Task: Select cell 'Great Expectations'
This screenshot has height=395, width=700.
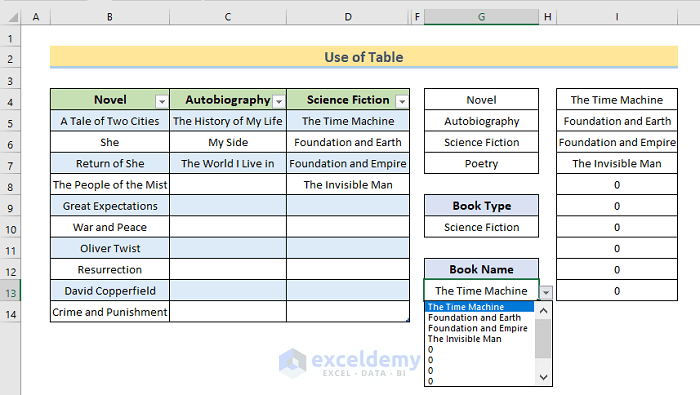Action: [110, 206]
